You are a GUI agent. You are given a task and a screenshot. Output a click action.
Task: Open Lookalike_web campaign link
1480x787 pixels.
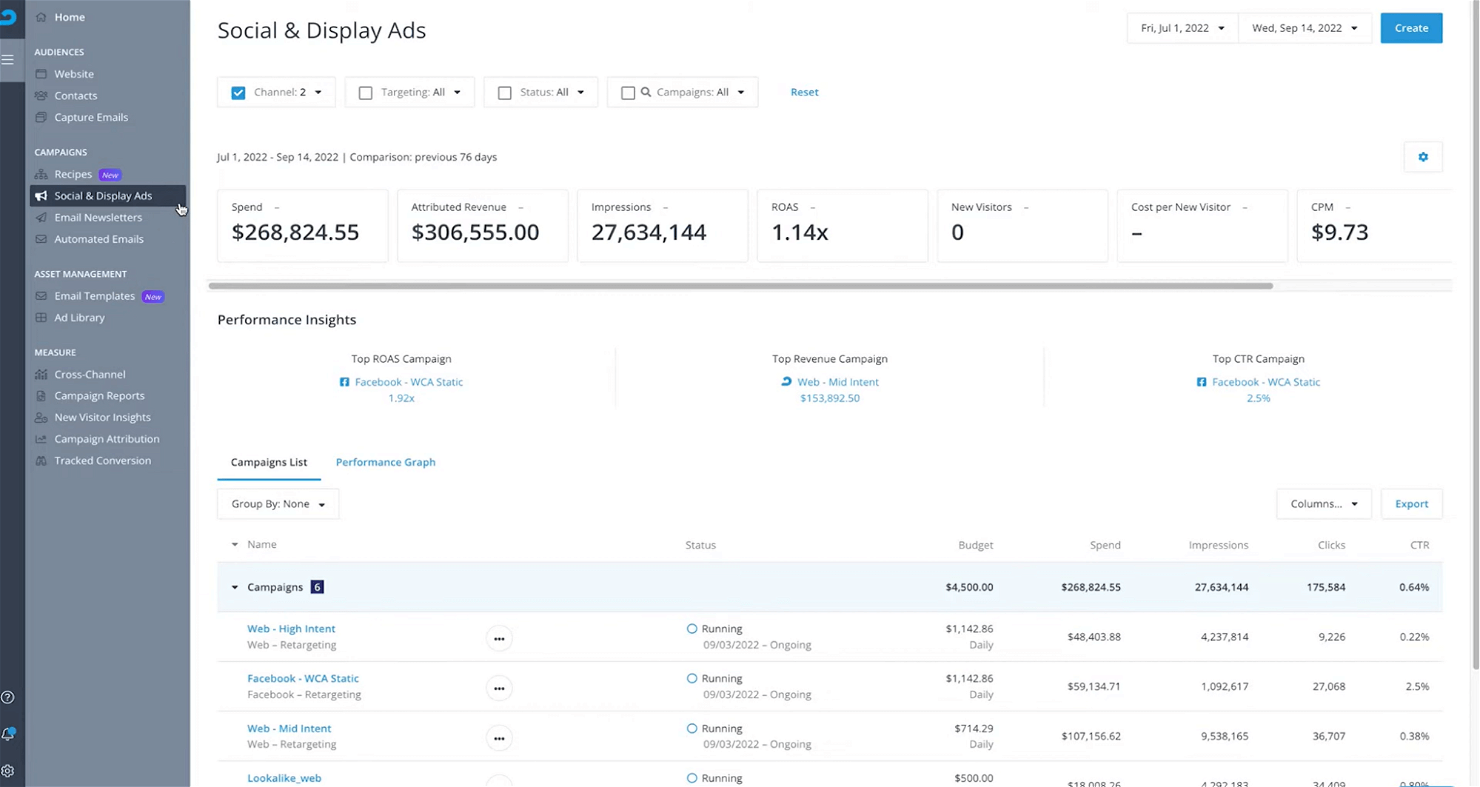tap(284, 778)
